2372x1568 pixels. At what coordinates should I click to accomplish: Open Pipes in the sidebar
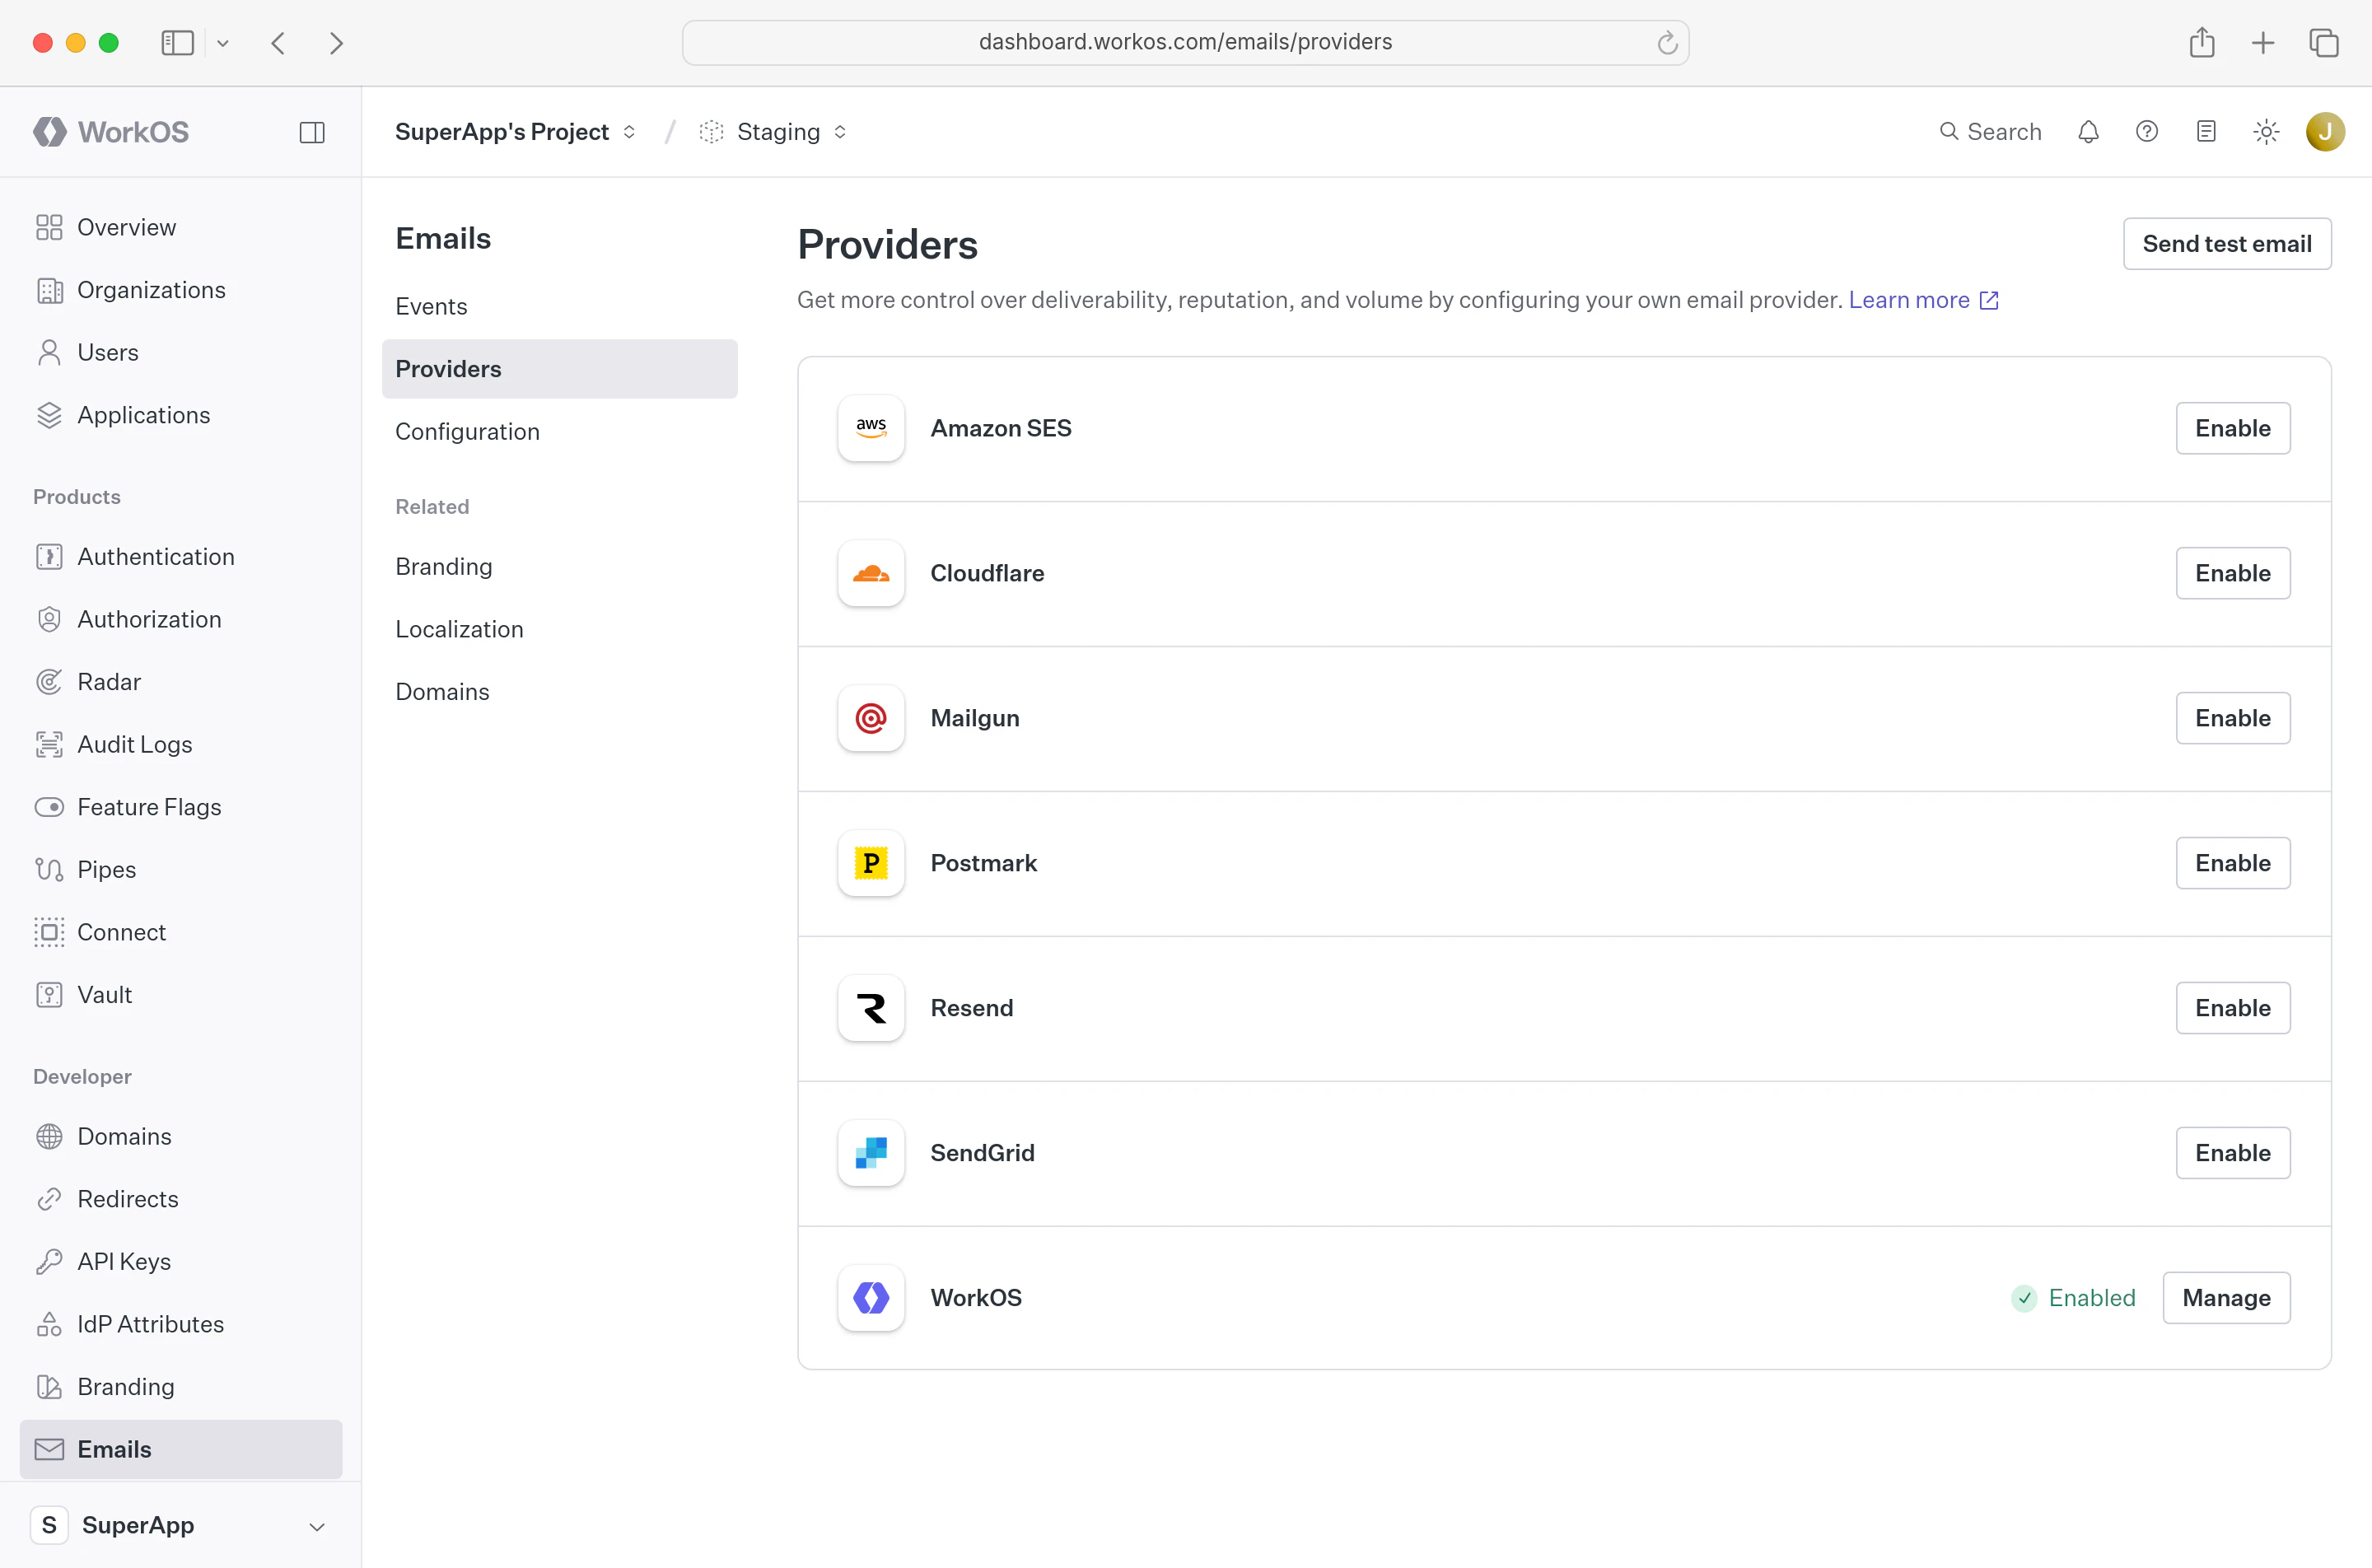(x=180, y=869)
